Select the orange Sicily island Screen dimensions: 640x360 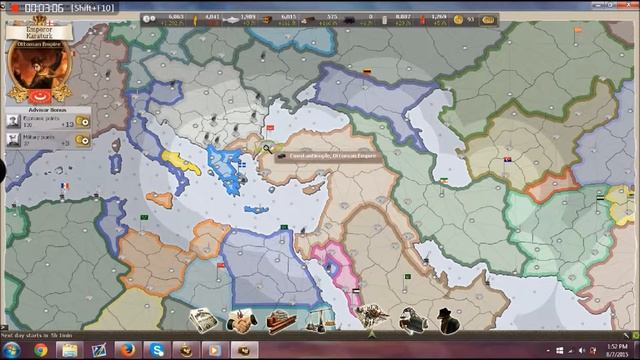pos(160,199)
